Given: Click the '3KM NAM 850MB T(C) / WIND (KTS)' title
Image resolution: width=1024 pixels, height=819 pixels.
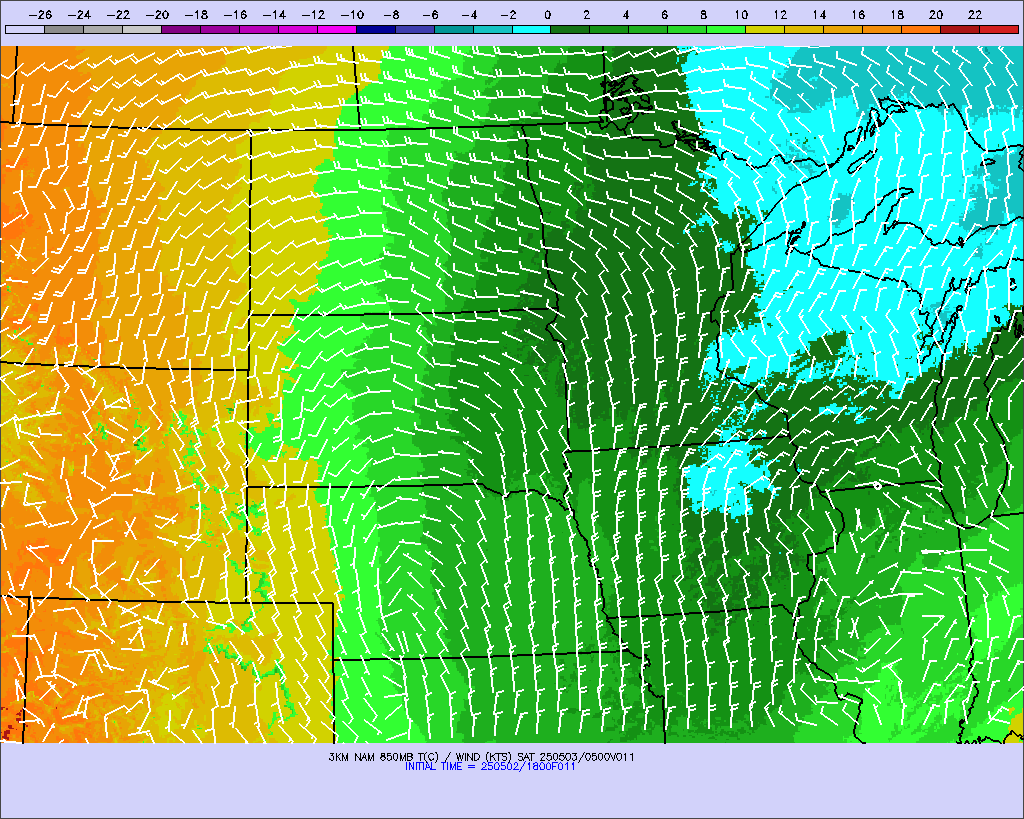Looking at the screenshot, I should coord(421,757).
